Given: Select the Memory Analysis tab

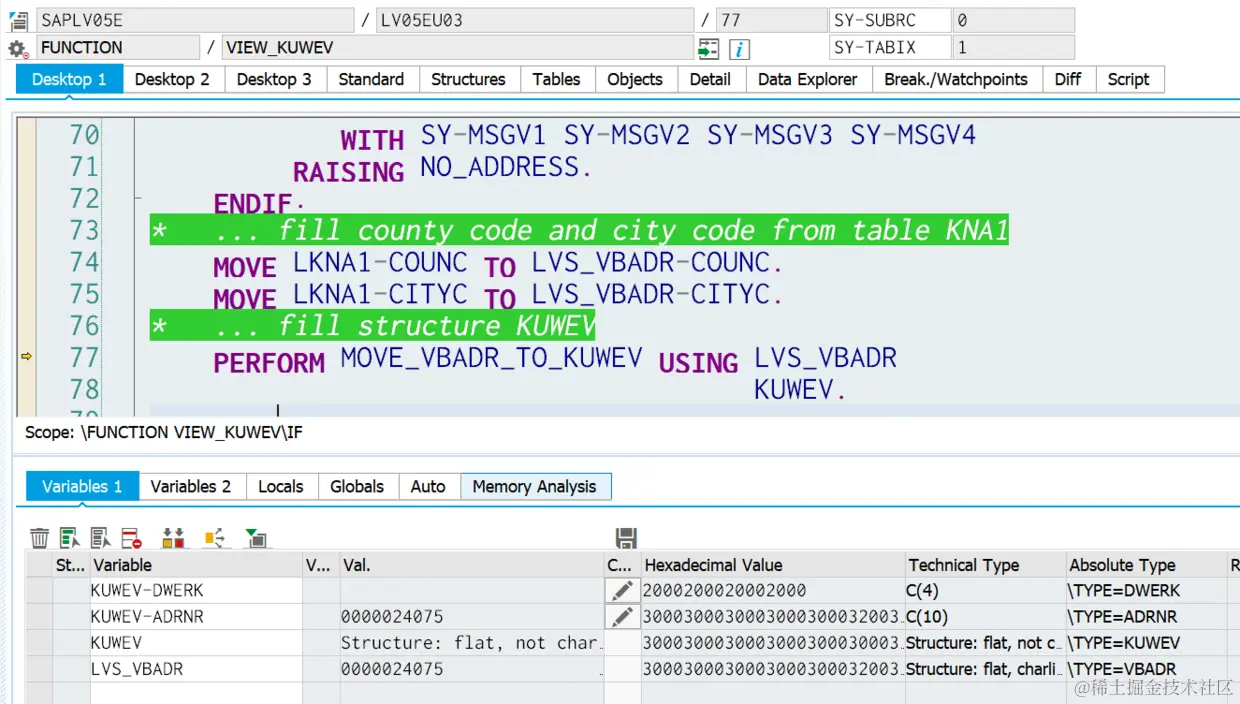Looking at the screenshot, I should 535,486.
